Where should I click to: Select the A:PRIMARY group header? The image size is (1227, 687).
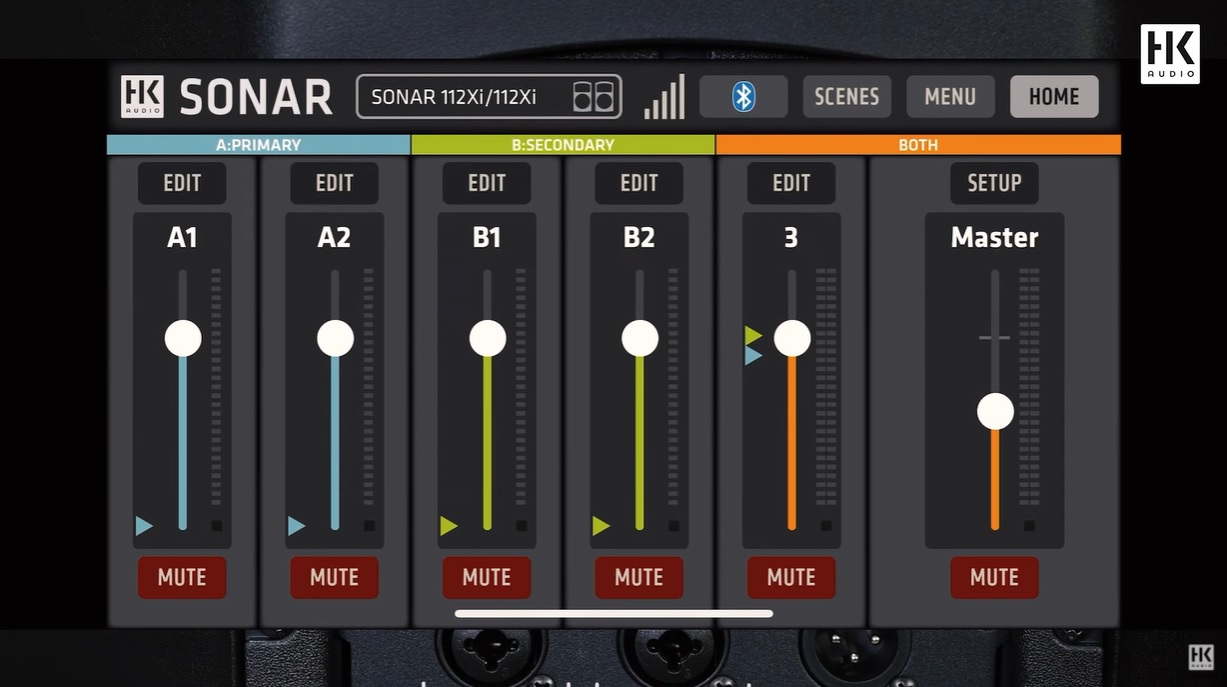(x=258, y=145)
